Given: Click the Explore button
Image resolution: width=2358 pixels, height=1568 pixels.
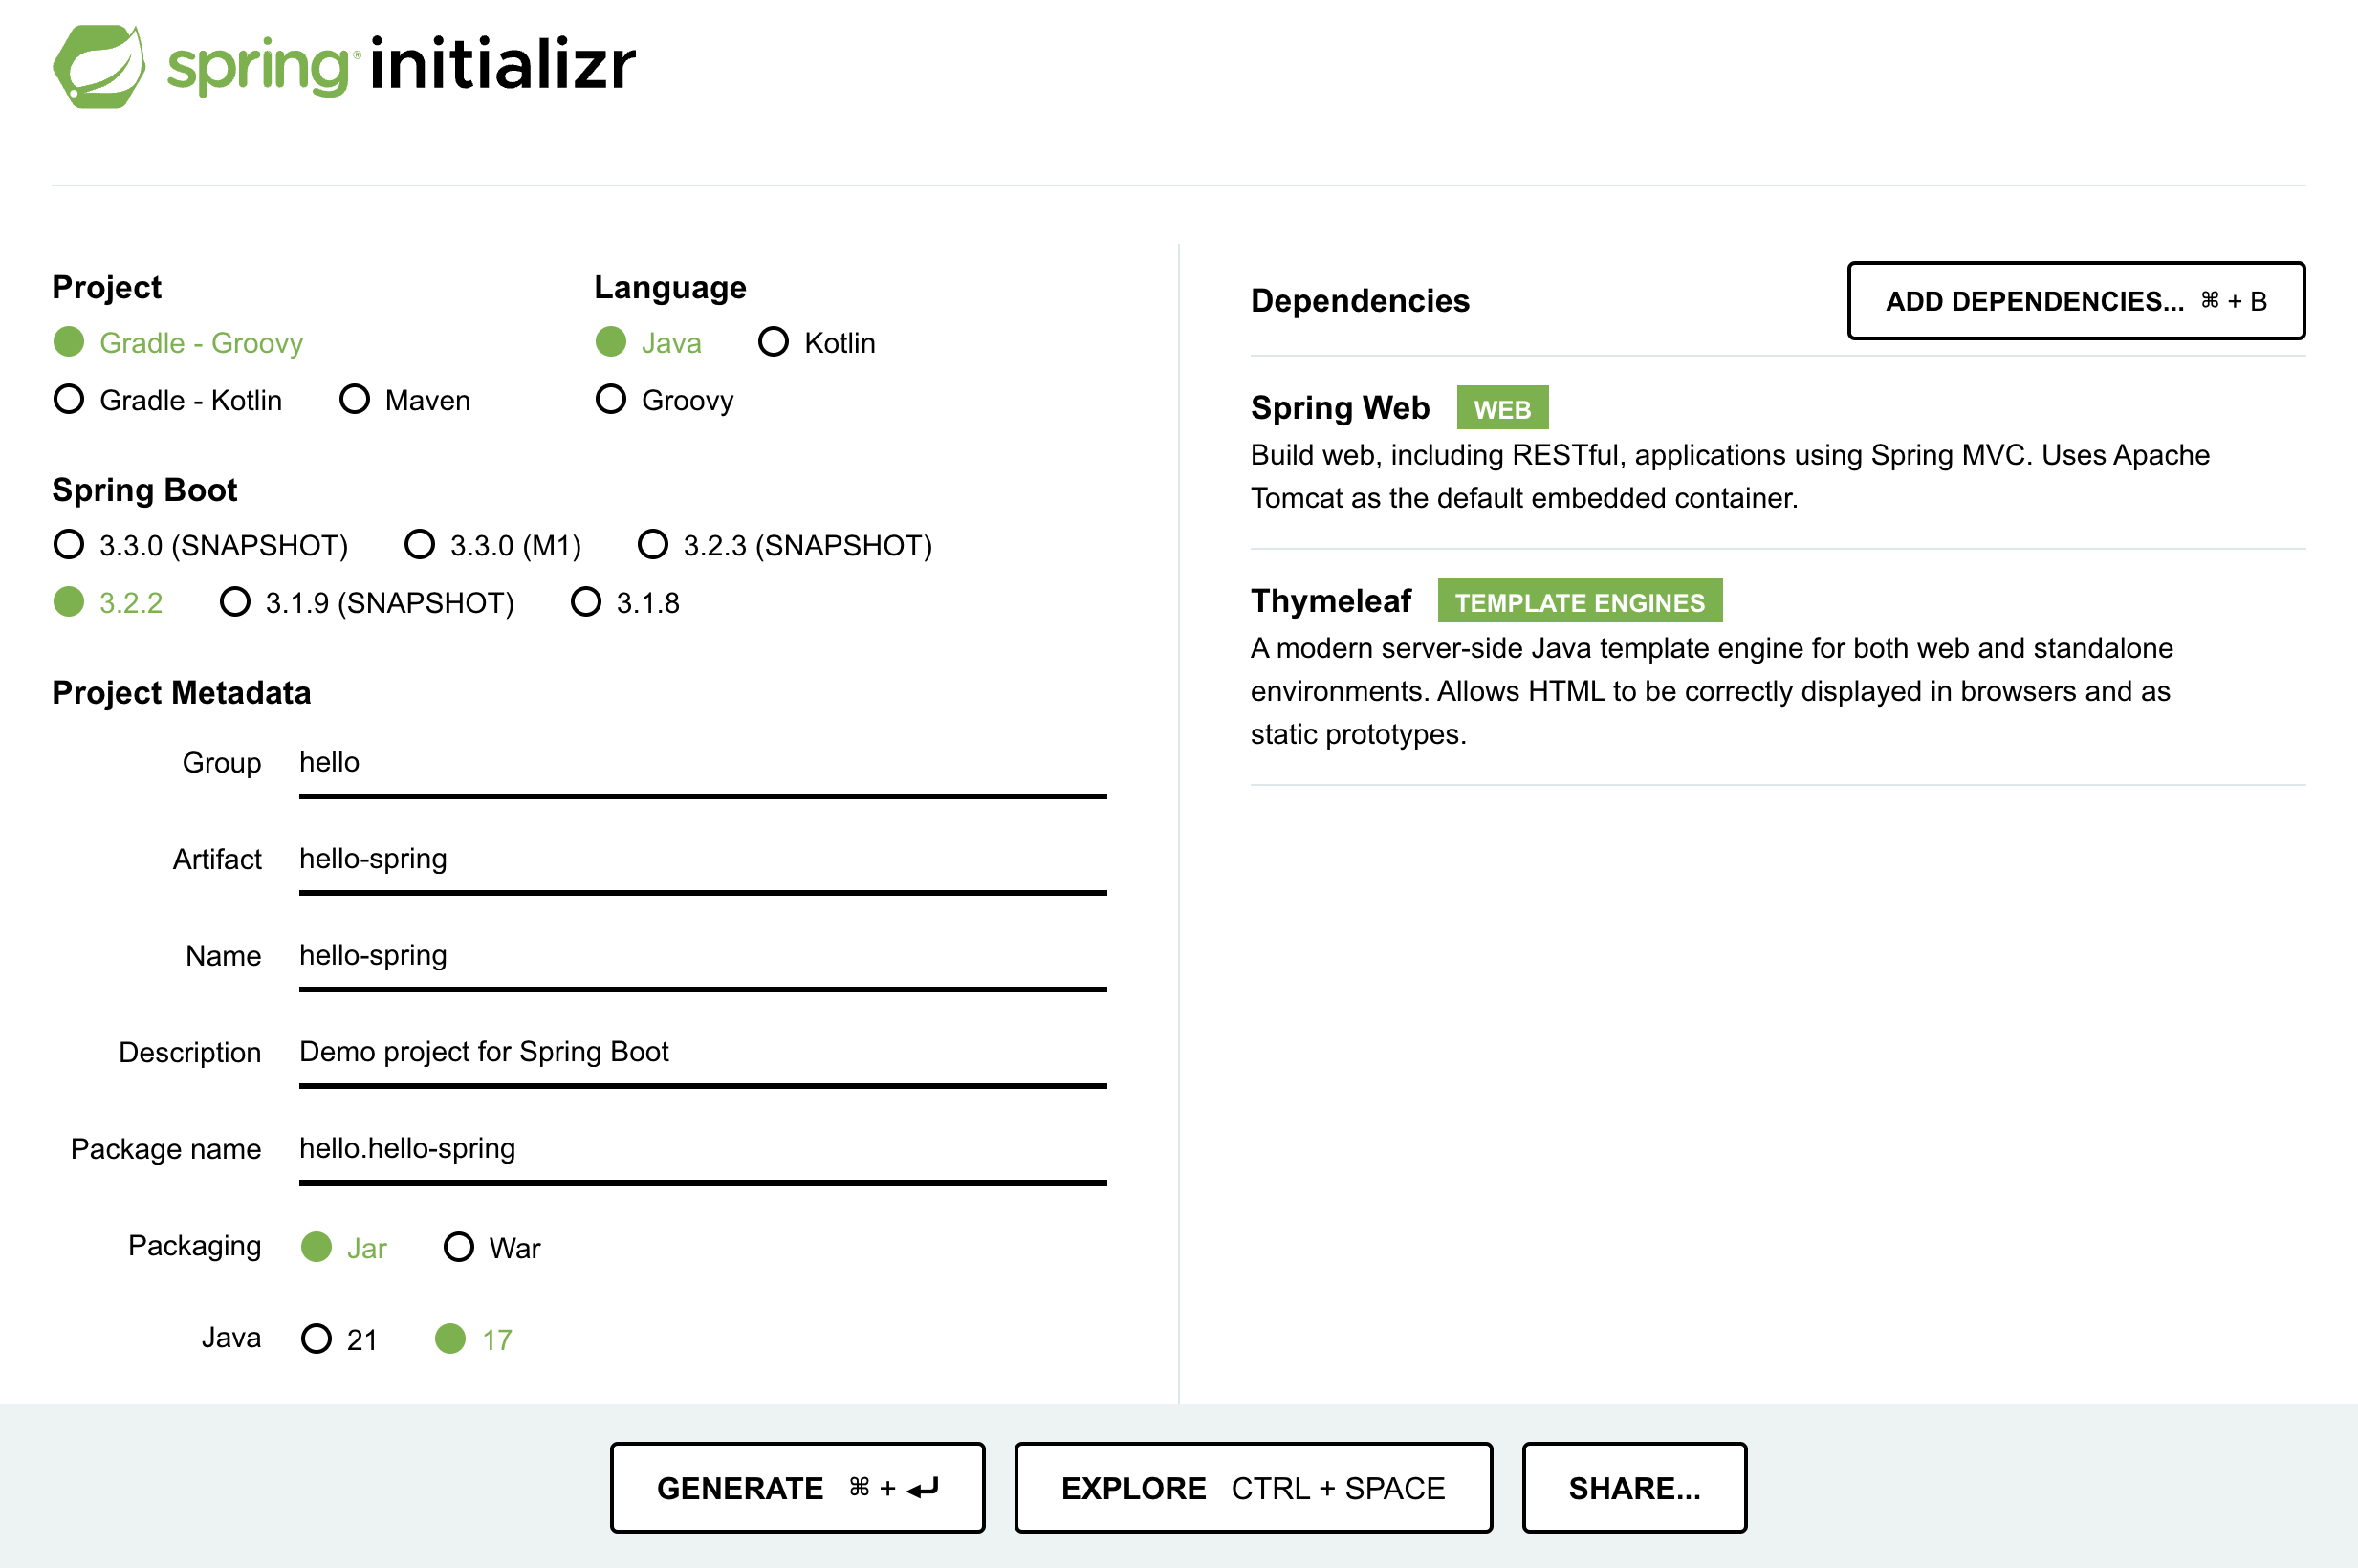Looking at the screenshot, I should pos(1252,1488).
